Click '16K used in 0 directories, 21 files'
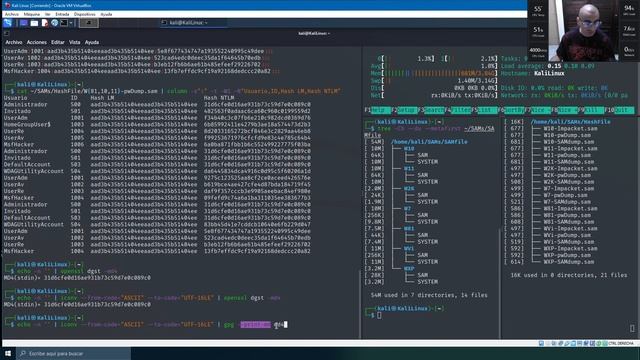The height and width of the screenshot is (360, 640). tap(569, 275)
